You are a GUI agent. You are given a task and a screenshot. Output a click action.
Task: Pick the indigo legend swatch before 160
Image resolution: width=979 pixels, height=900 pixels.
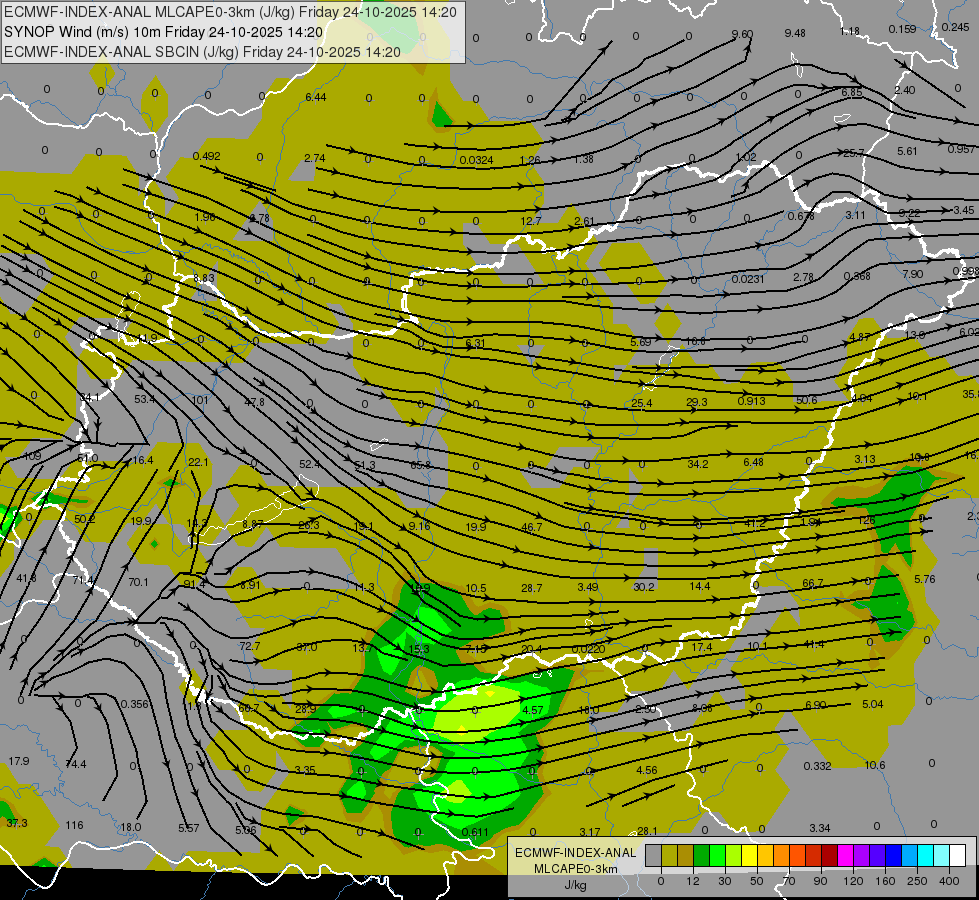(877, 855)
